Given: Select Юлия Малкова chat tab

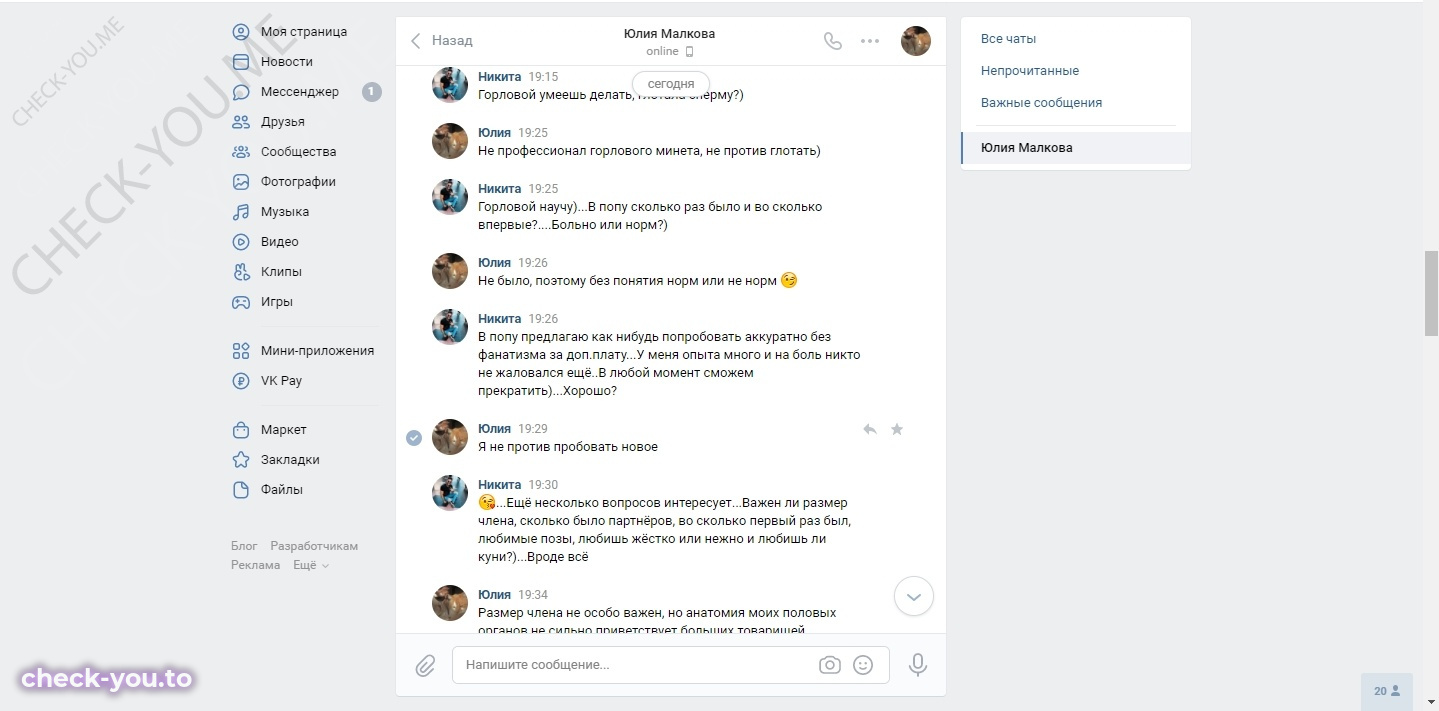Looking at the screenshot, I should coord(1076,148).
